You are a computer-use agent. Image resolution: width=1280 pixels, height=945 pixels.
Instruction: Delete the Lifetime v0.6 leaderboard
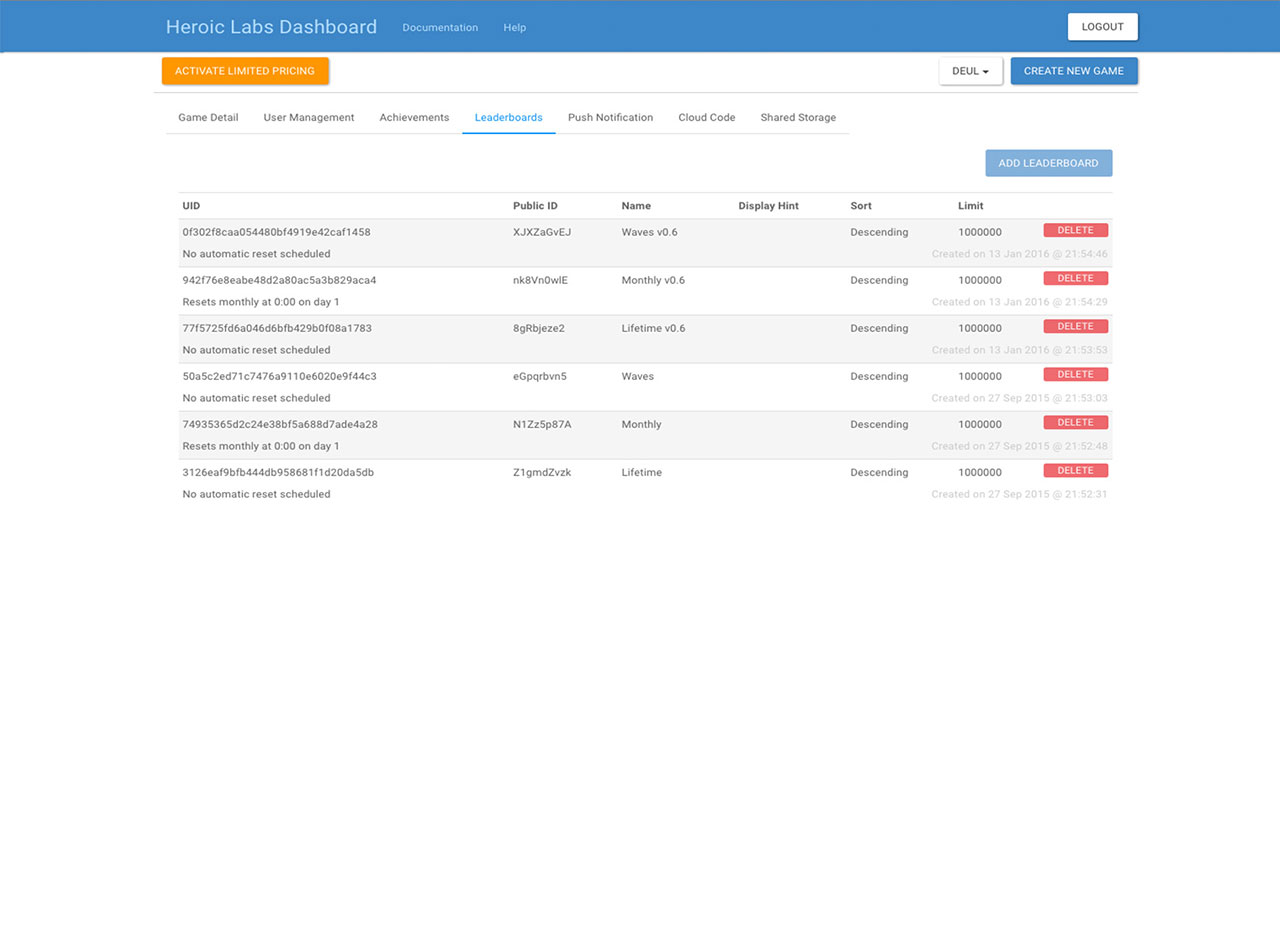pyautogui.click(x=1075, y=326)
